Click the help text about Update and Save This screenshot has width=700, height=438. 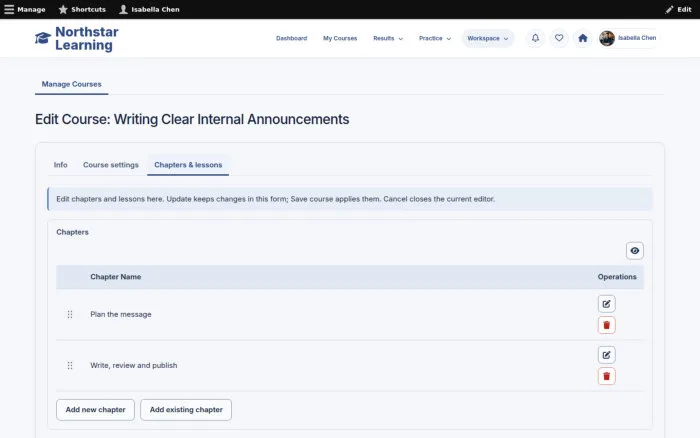coord(275,199)
